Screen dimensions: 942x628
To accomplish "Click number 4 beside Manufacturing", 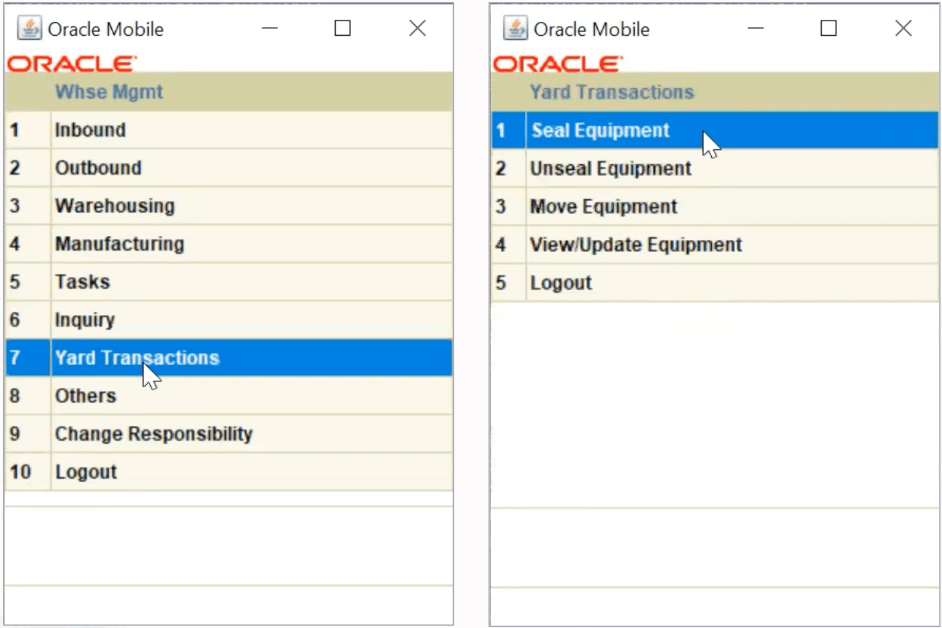I will (15, 244).
